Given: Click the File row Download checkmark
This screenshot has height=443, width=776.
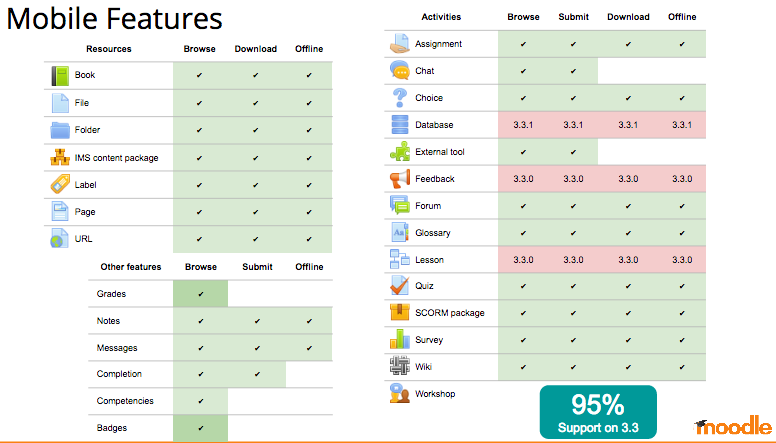Looking at the screenshot, I should [255, 103].
